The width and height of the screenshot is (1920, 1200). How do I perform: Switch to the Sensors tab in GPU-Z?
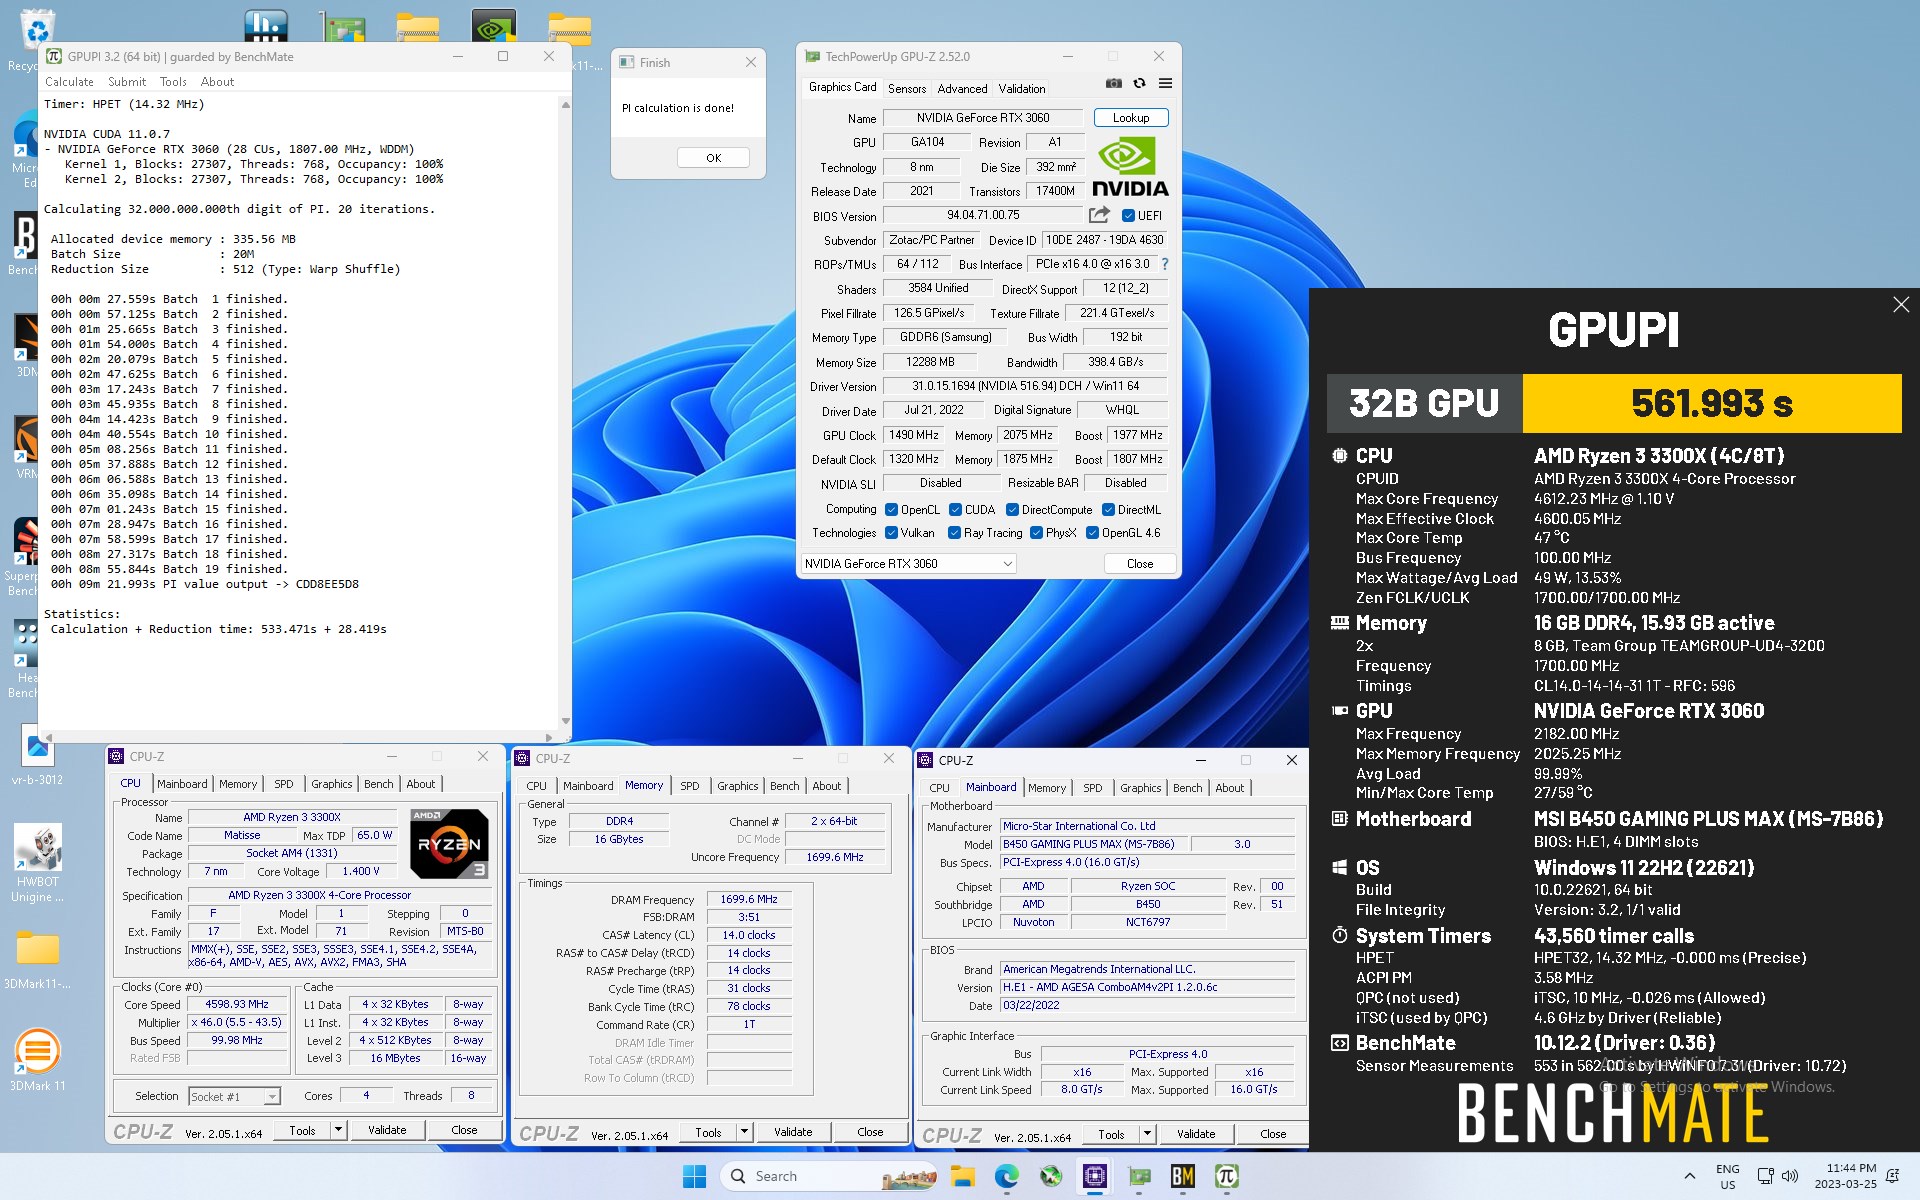coord(907,88)
